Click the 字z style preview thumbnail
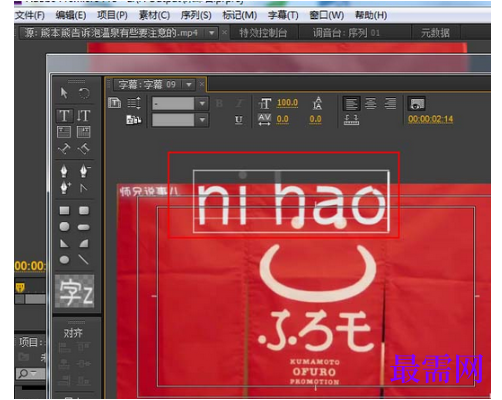Screen dimensions: 502x400 (75, 292)
